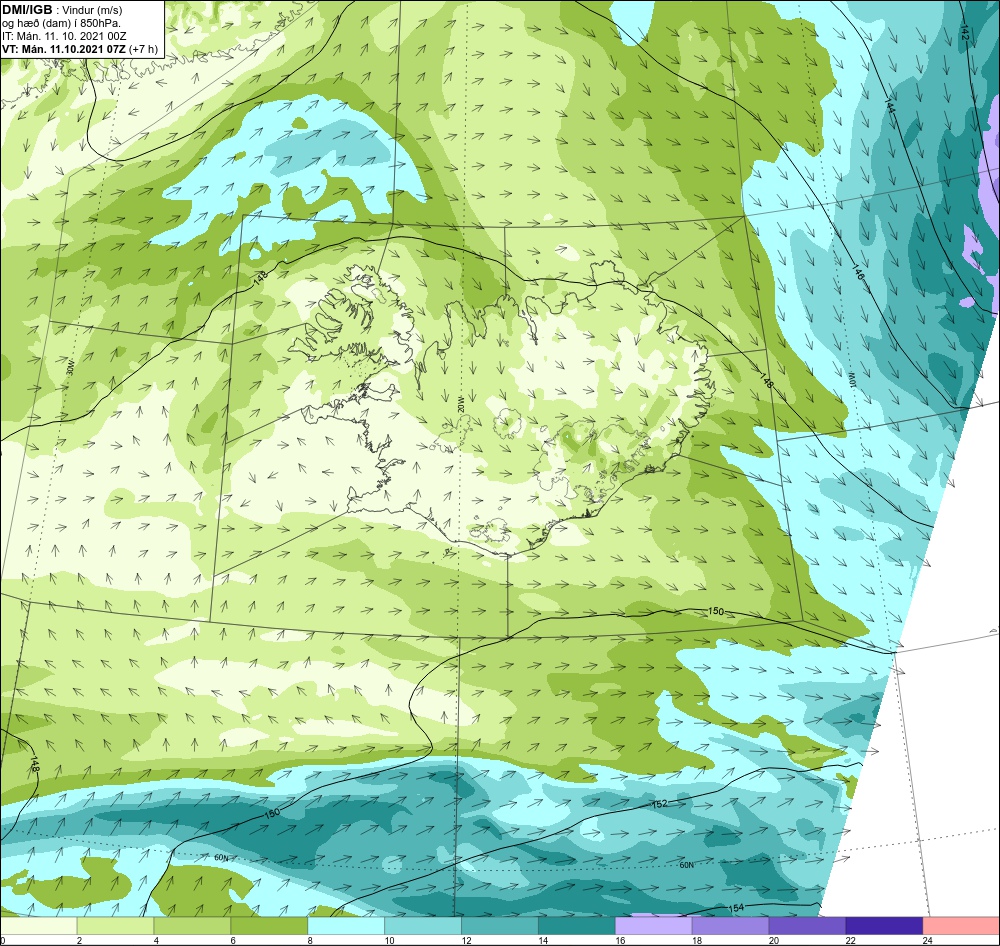This screenshot has width=1000, height=946.
Task: Click the '20W' longitude label over Iceland
Action: click(460, 404)
